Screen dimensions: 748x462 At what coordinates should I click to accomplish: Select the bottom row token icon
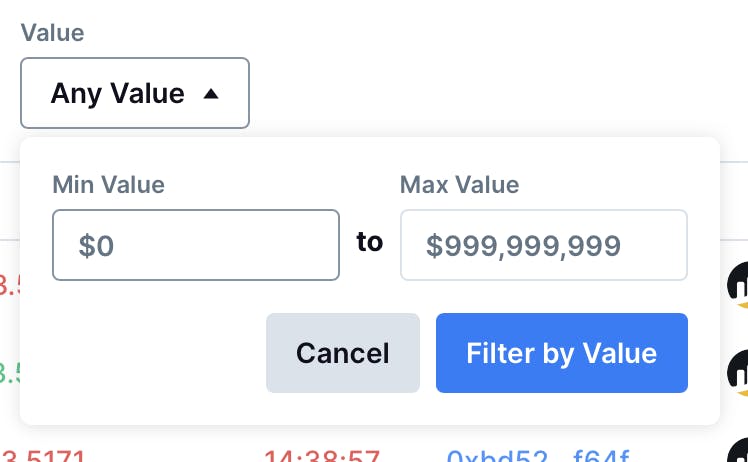[738, 452]
